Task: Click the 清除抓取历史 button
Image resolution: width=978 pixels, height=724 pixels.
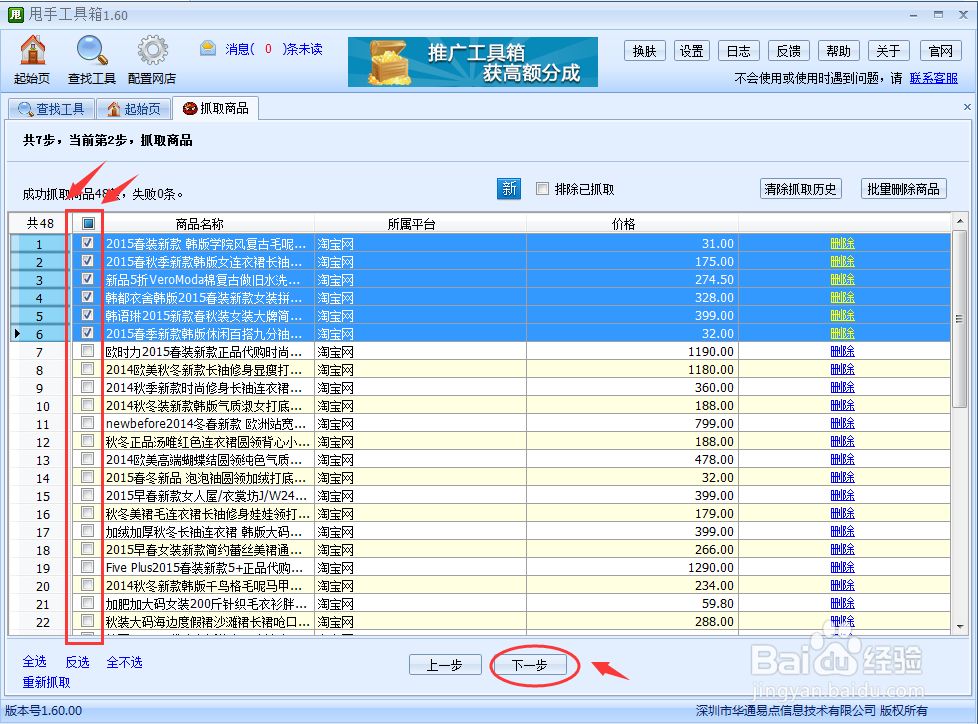Action: click(800, 188)
